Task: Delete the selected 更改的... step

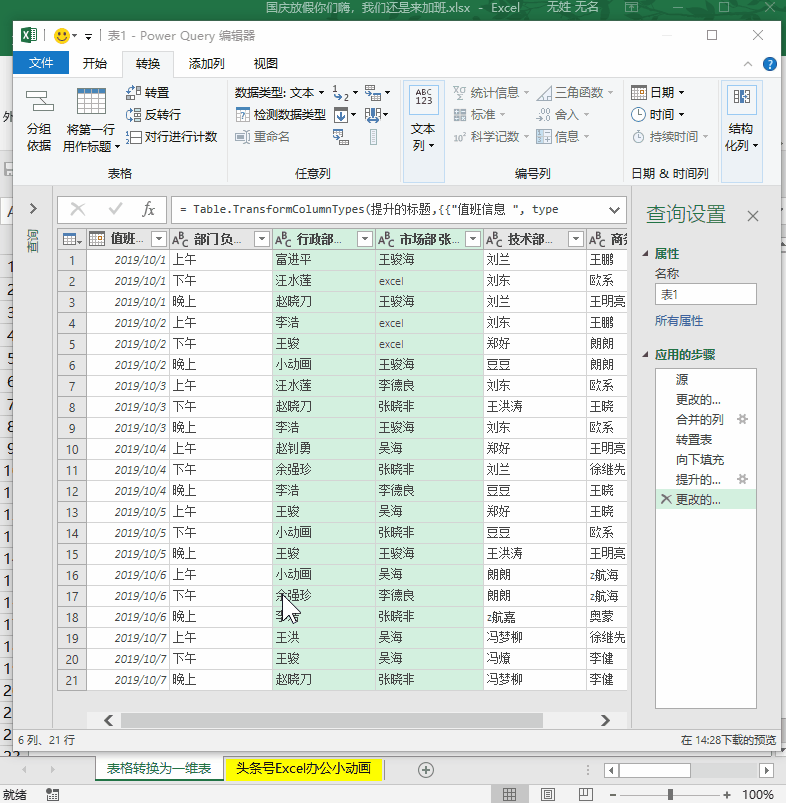Action: pos(666,499)
